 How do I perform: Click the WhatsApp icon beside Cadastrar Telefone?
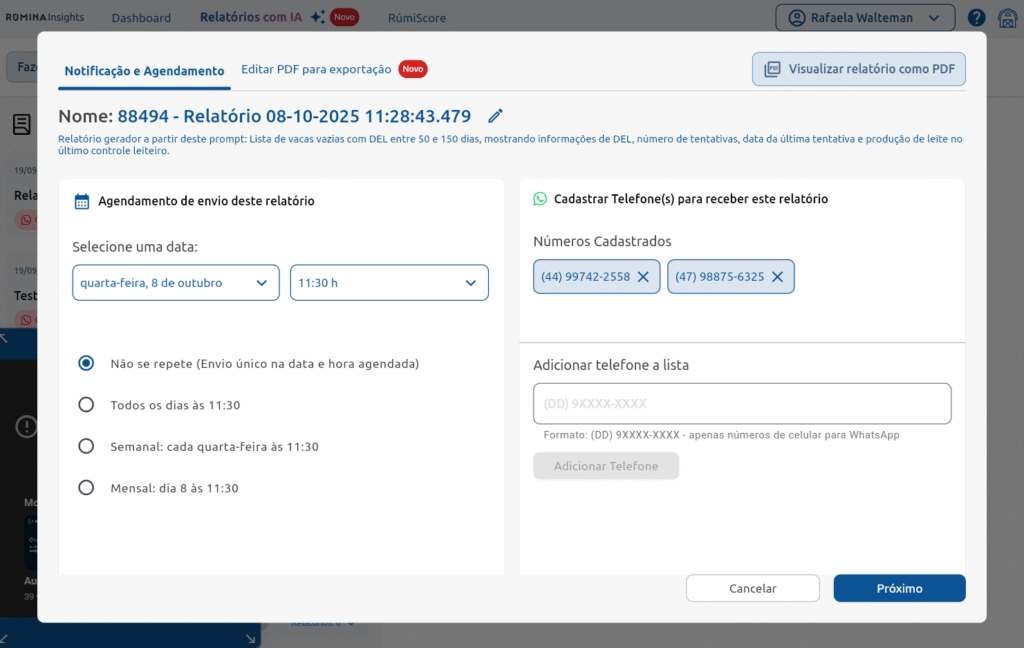click(x=540, y=199)
